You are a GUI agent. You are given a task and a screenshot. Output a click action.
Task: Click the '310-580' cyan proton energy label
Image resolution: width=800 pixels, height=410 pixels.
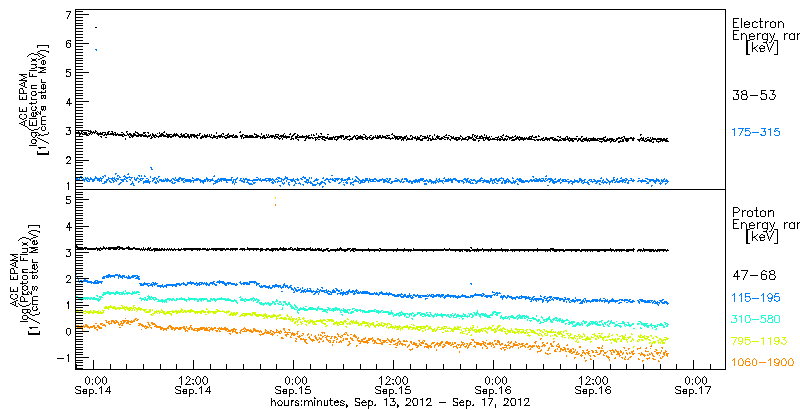tap(756, 319)
